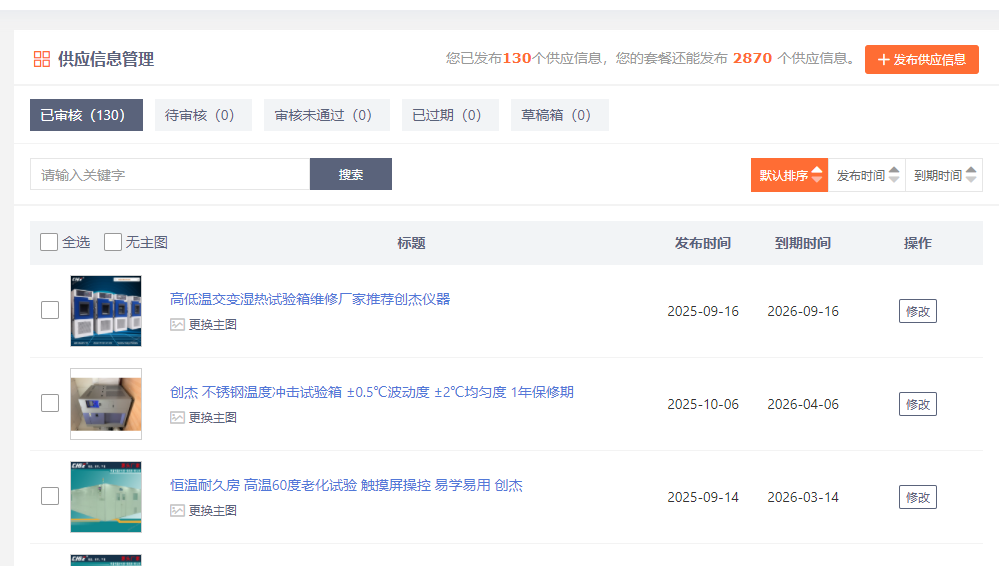Viewport: 999px width, 566px height.
Task: Check the 恒温耐久房 listing row
Action: point(50,496)
